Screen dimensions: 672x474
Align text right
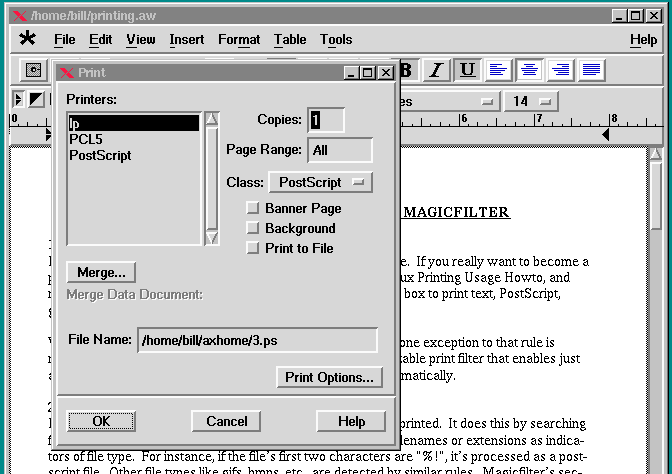coord(560,70)
